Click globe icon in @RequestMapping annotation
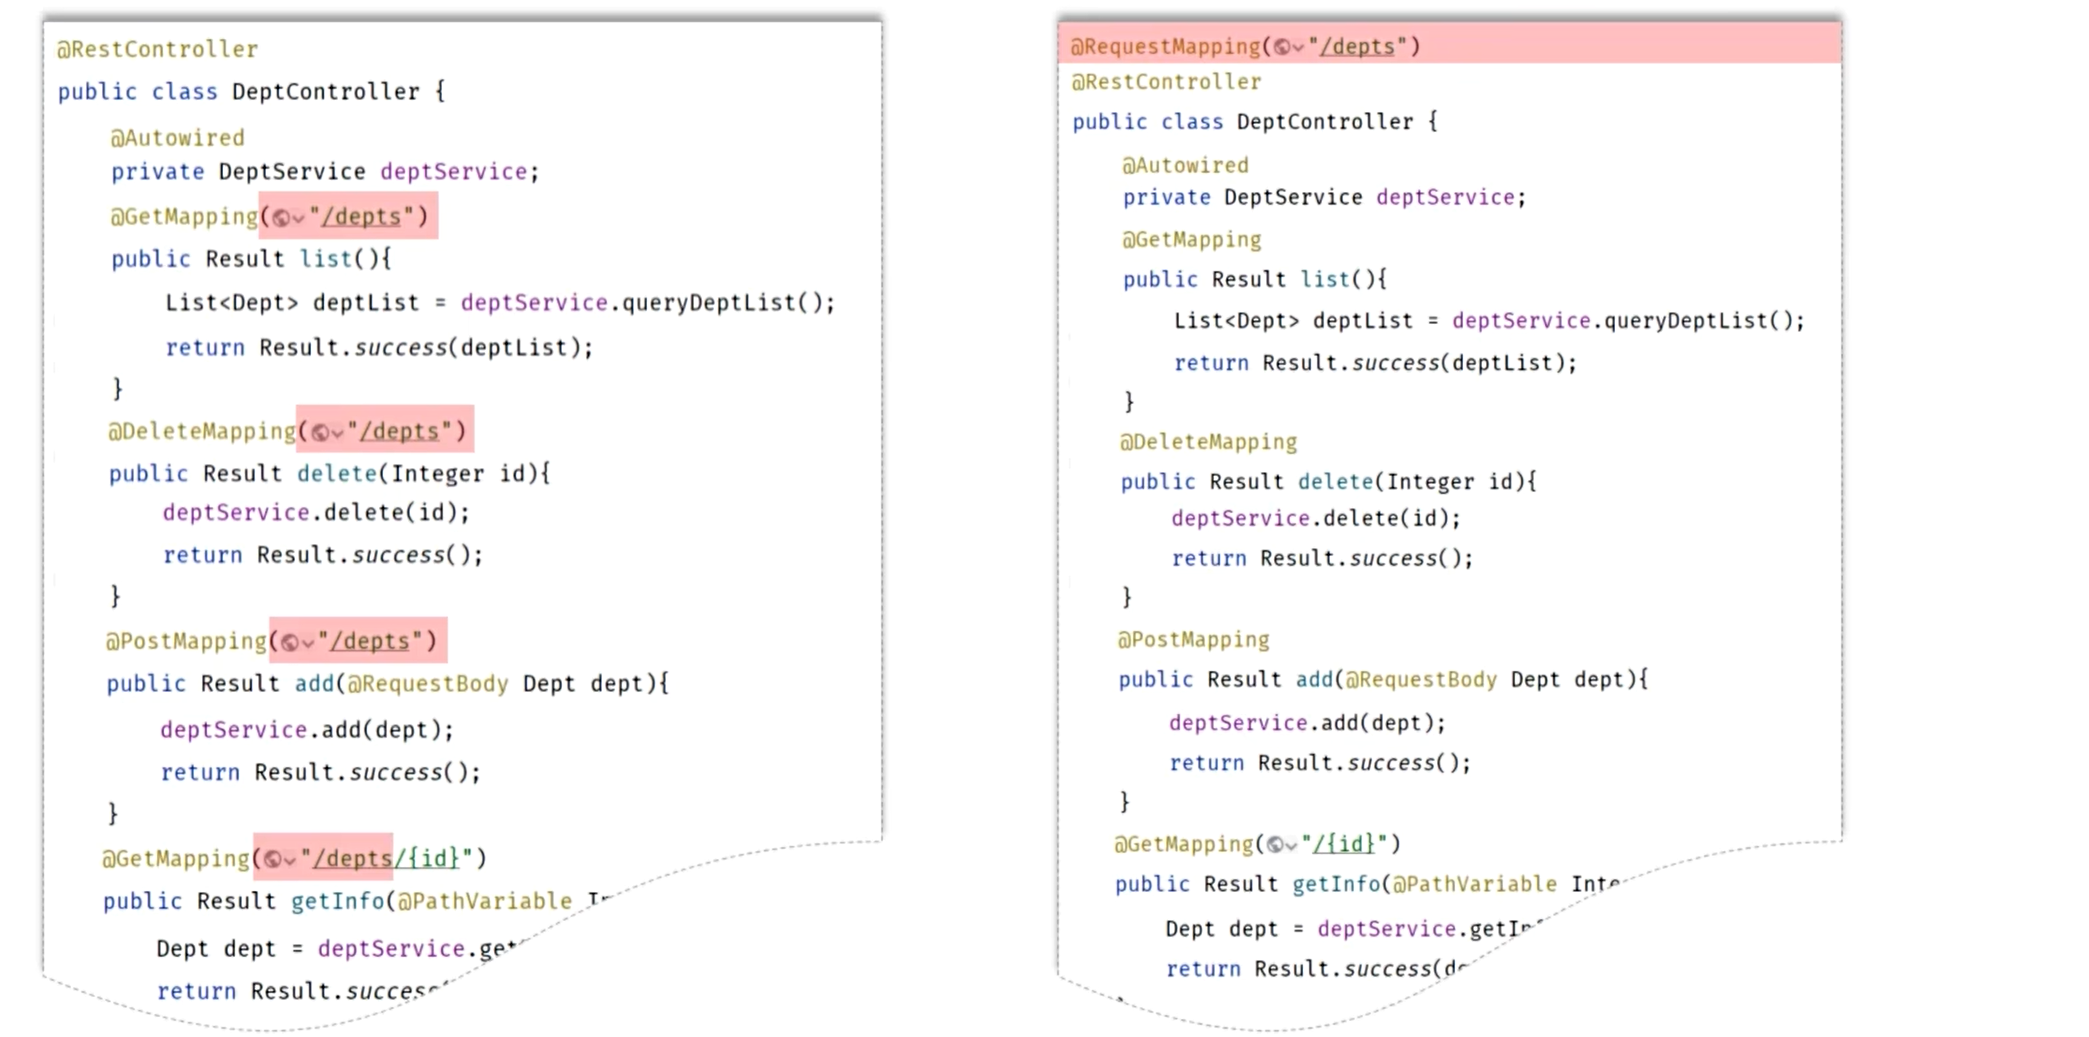This screenshot has height=1037, width=2089. coord(1281,47)
